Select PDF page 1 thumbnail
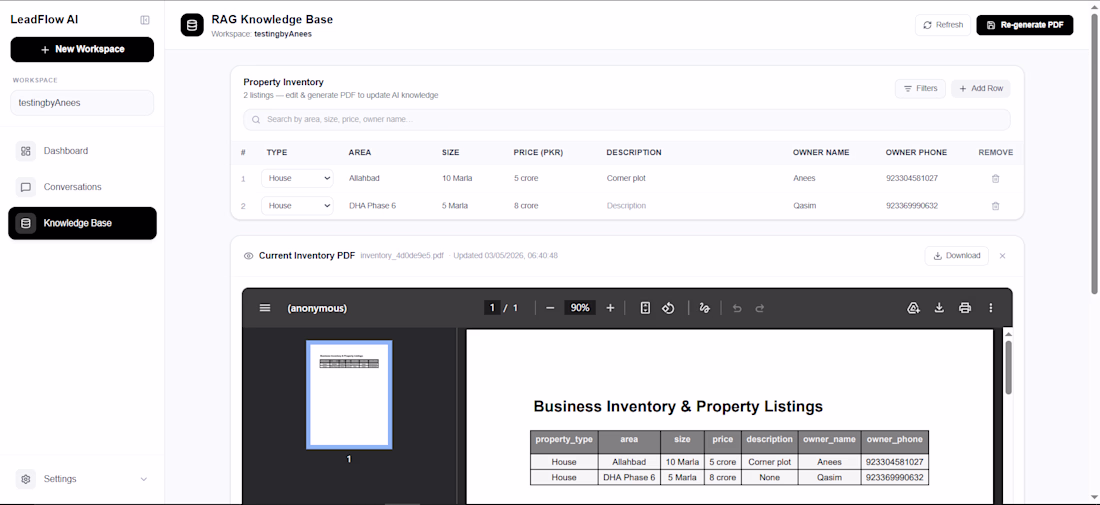The width and height of the screenshot is (1100, 505). click(349, 395)
